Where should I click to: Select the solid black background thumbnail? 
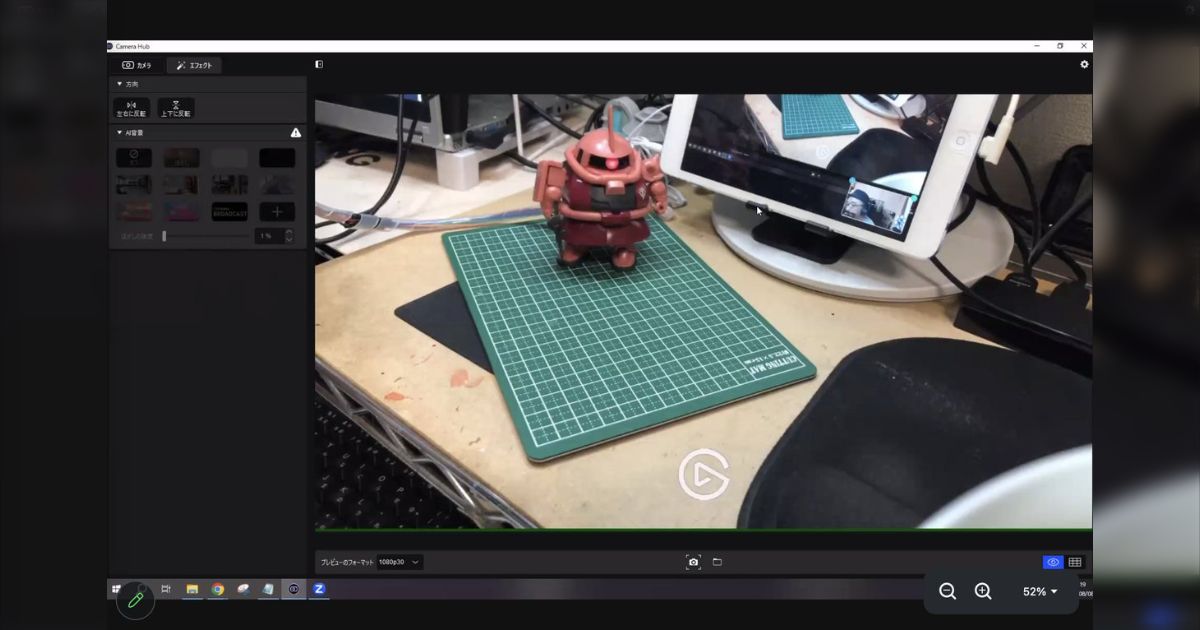tap(277, 158)
